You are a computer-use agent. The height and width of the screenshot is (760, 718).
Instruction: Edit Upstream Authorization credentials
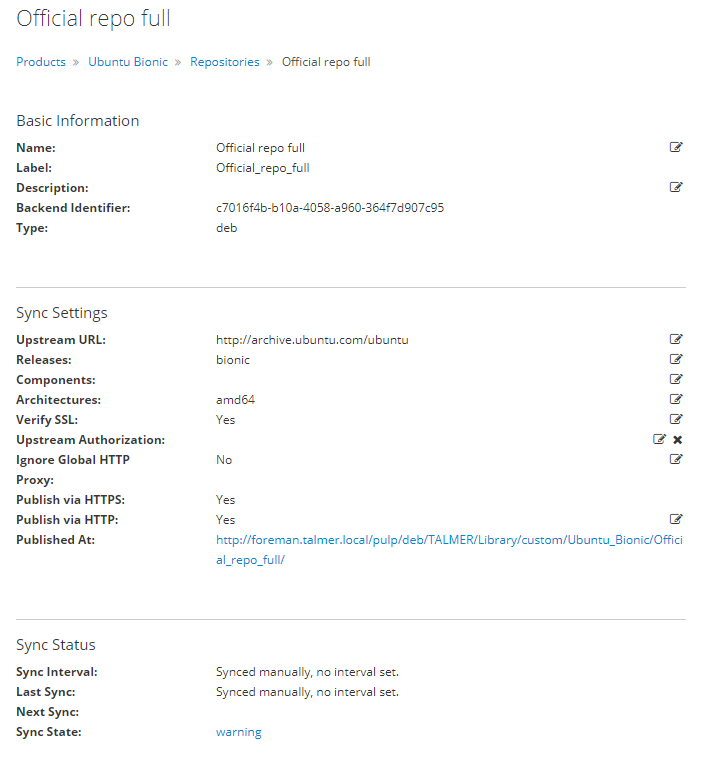pos(659,439)
